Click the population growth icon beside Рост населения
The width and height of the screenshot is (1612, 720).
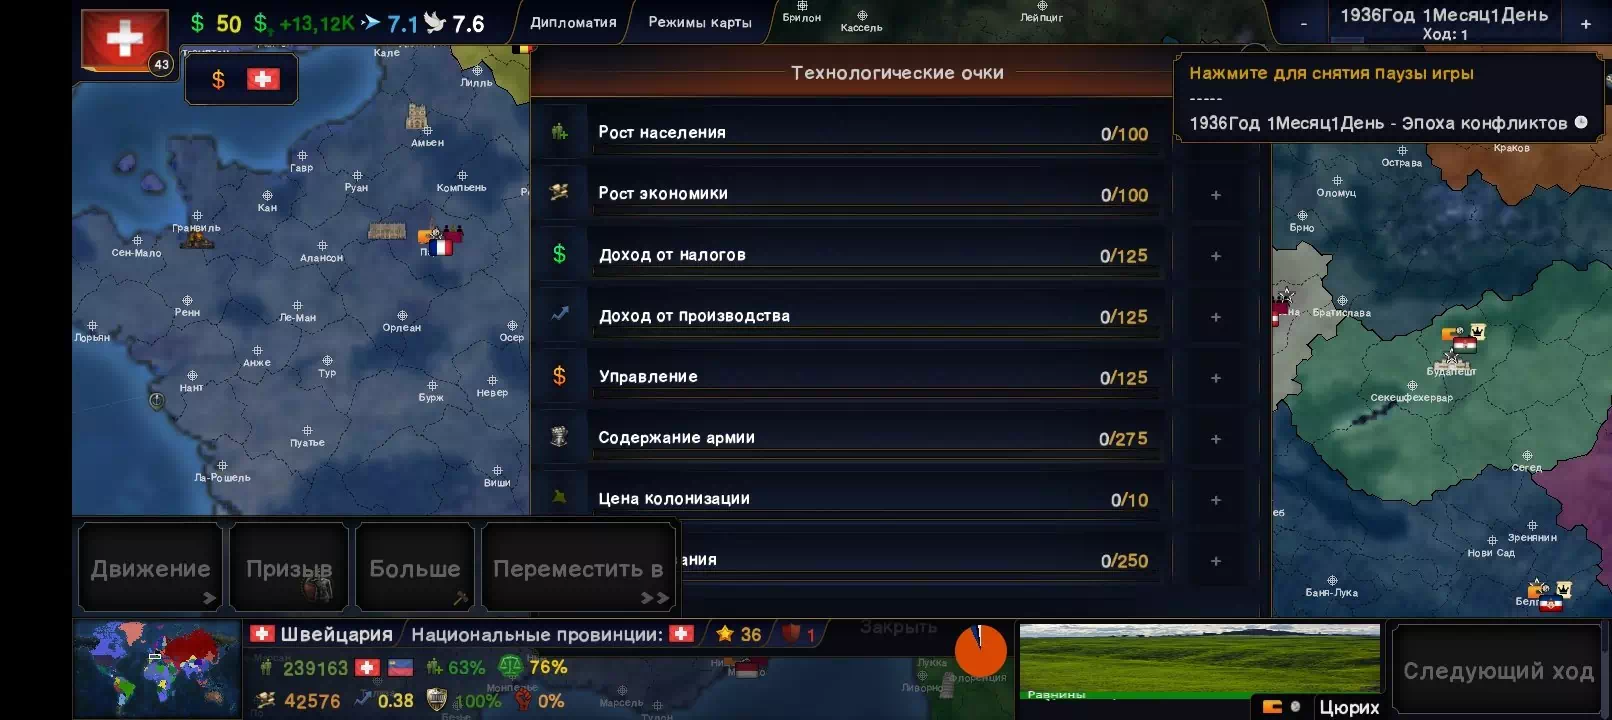tap(560, 132)
